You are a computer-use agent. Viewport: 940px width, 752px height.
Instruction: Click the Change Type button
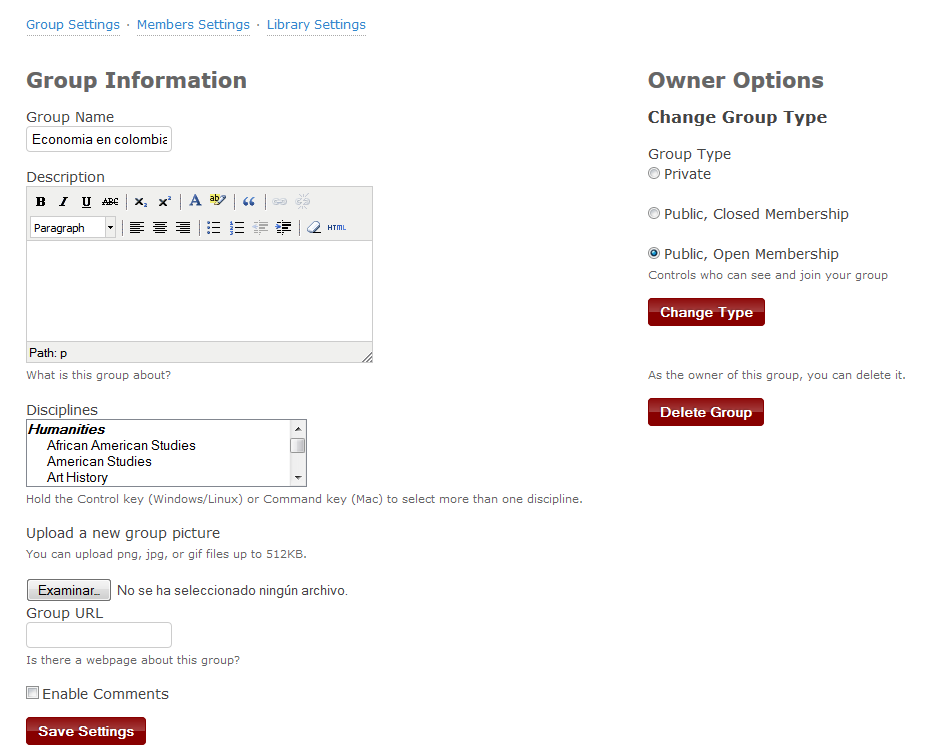[x=706, y=312]
